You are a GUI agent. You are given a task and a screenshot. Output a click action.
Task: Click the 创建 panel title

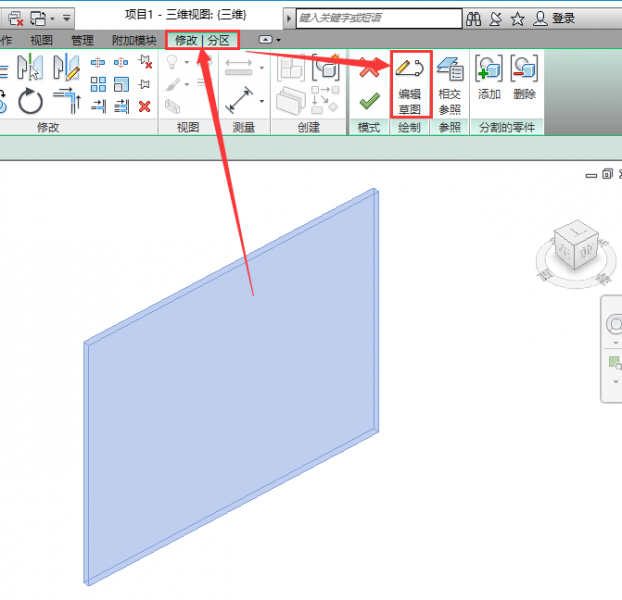pos(309,127)
